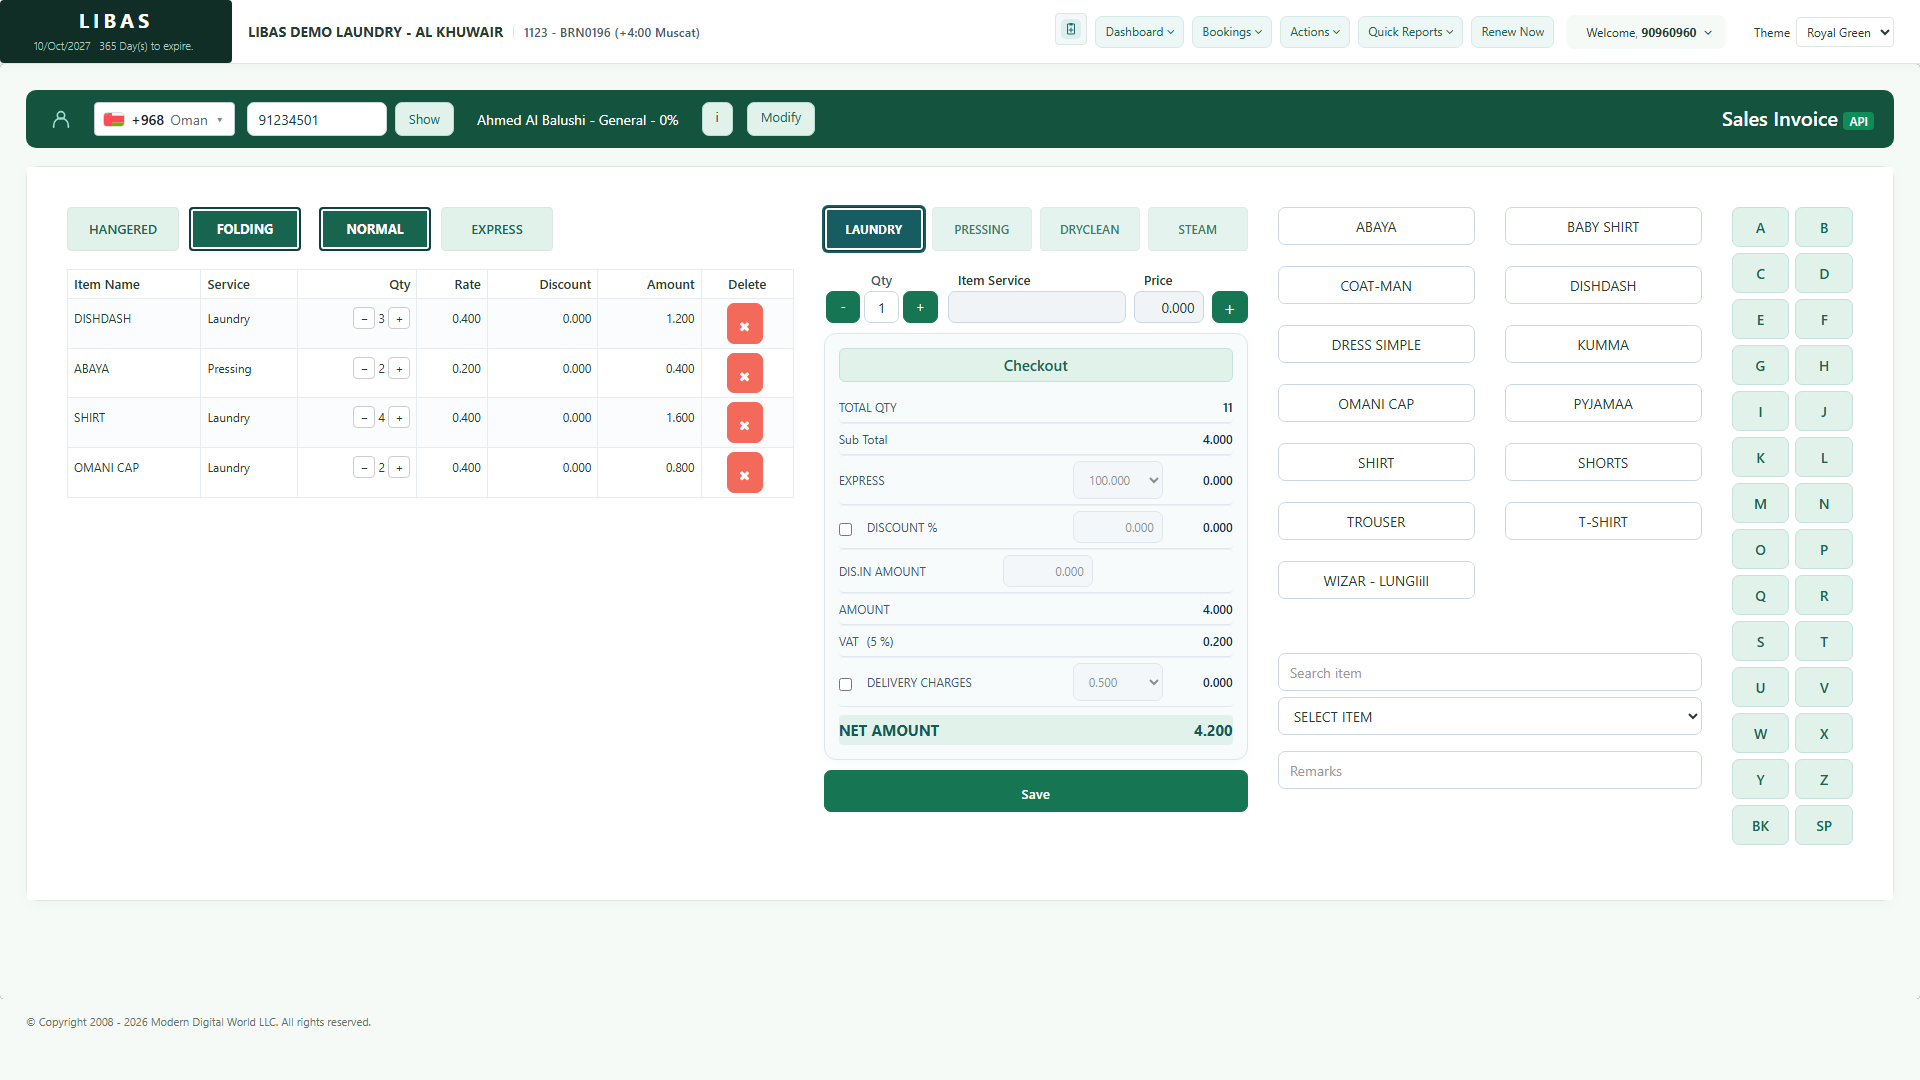Increase OMANI CAP row quantity

[x=399, y=468]
